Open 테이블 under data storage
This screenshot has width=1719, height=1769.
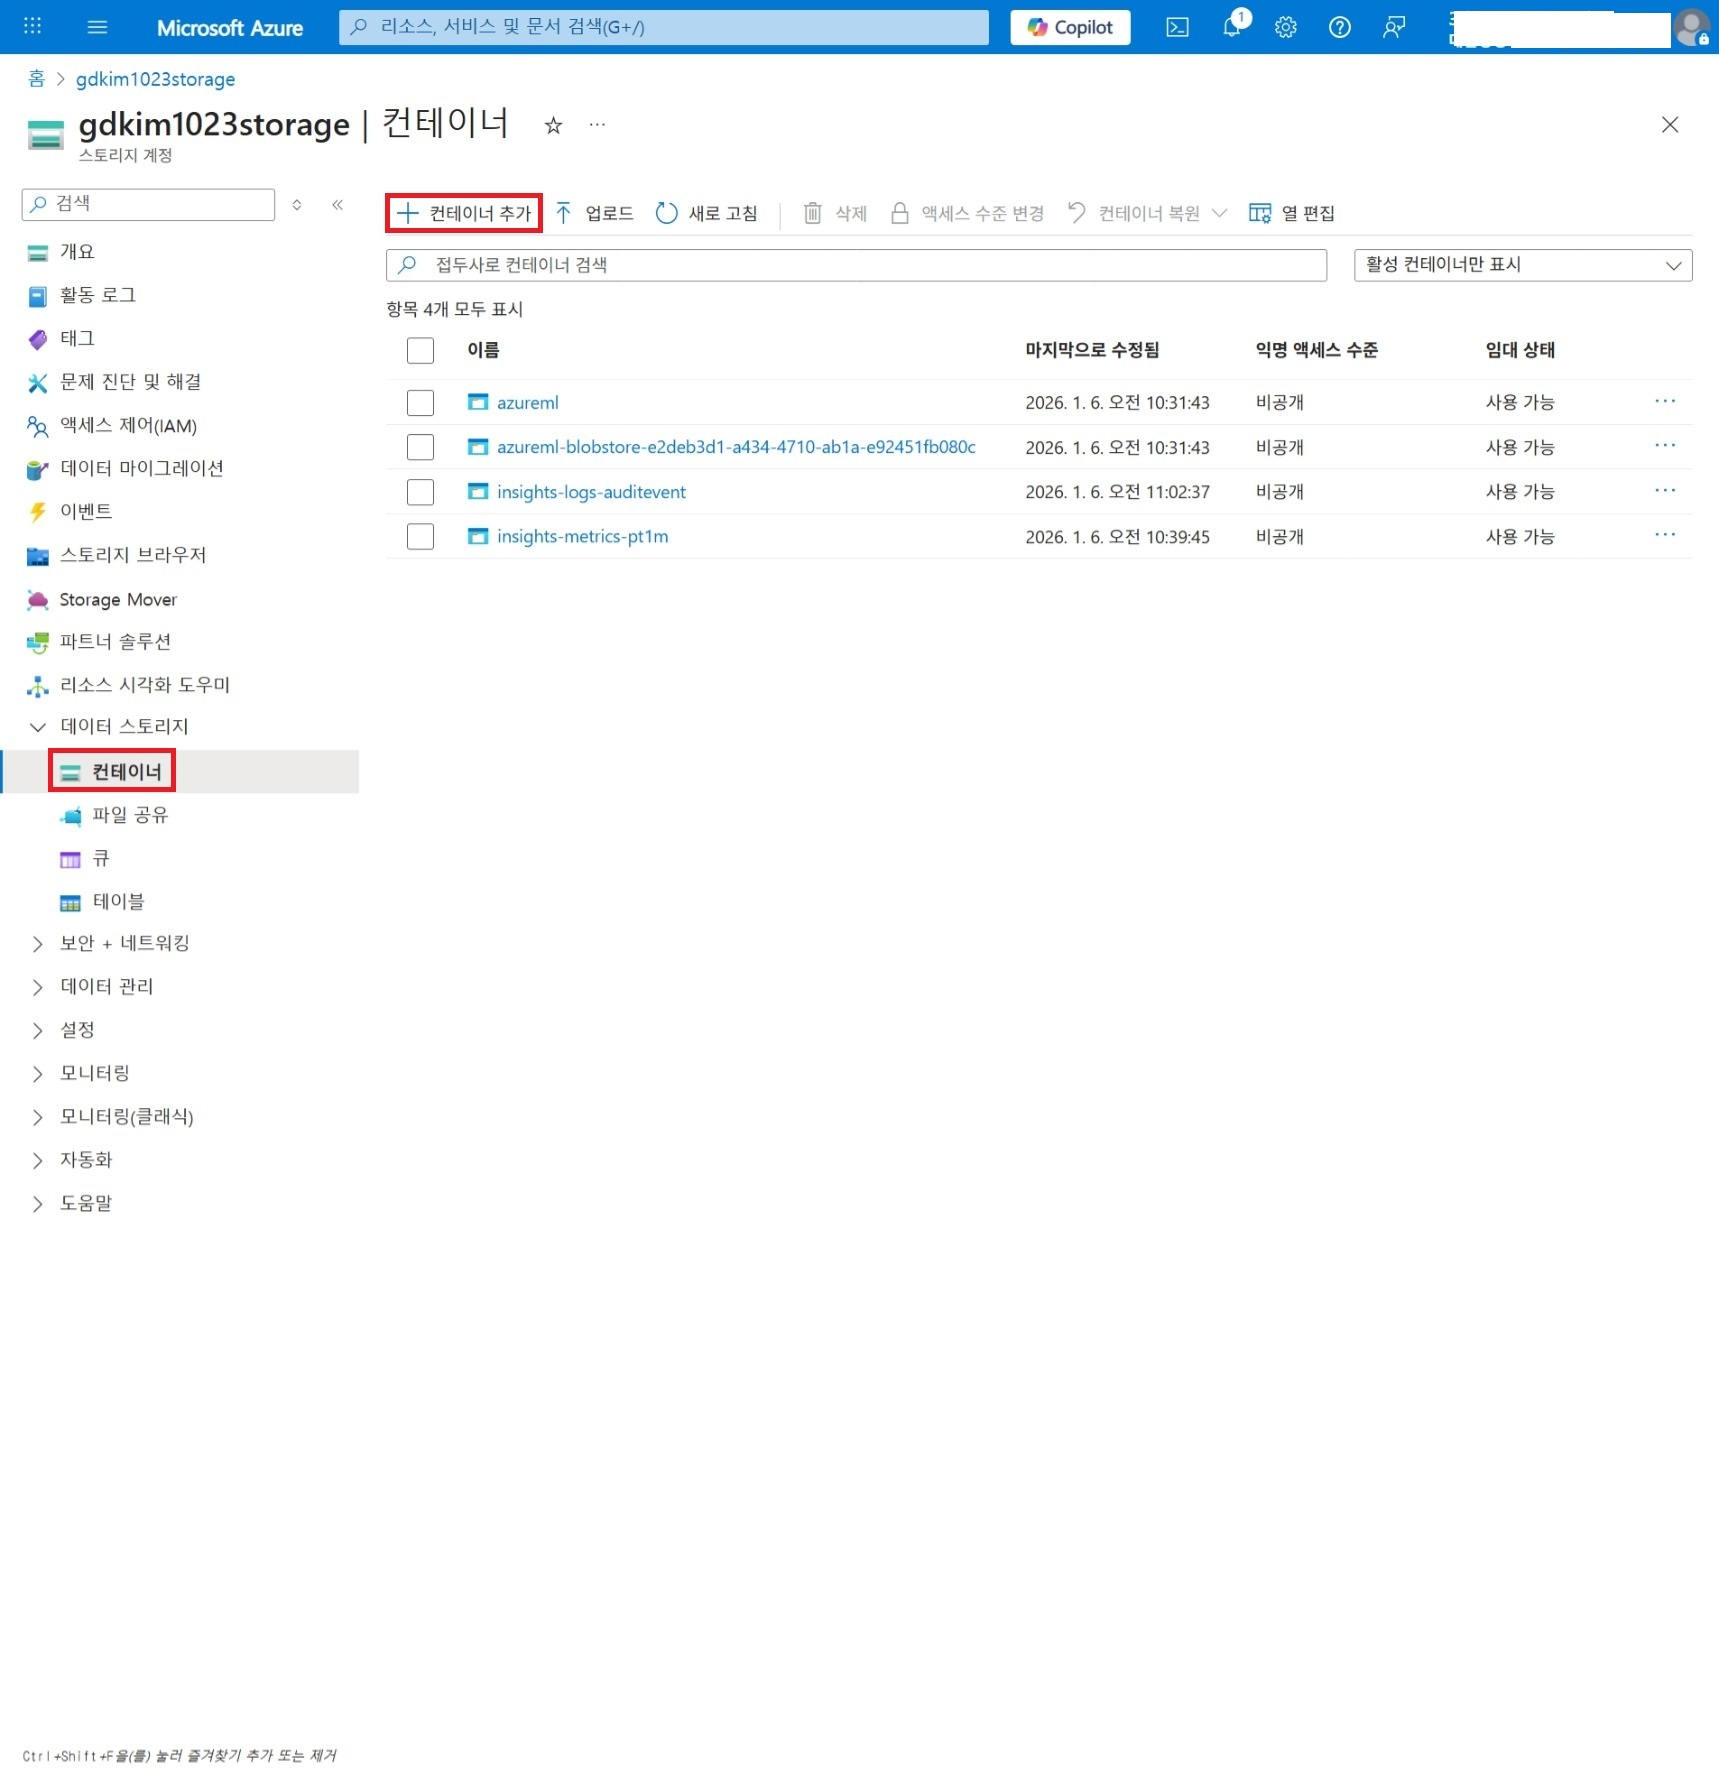(x=118, y=902)
